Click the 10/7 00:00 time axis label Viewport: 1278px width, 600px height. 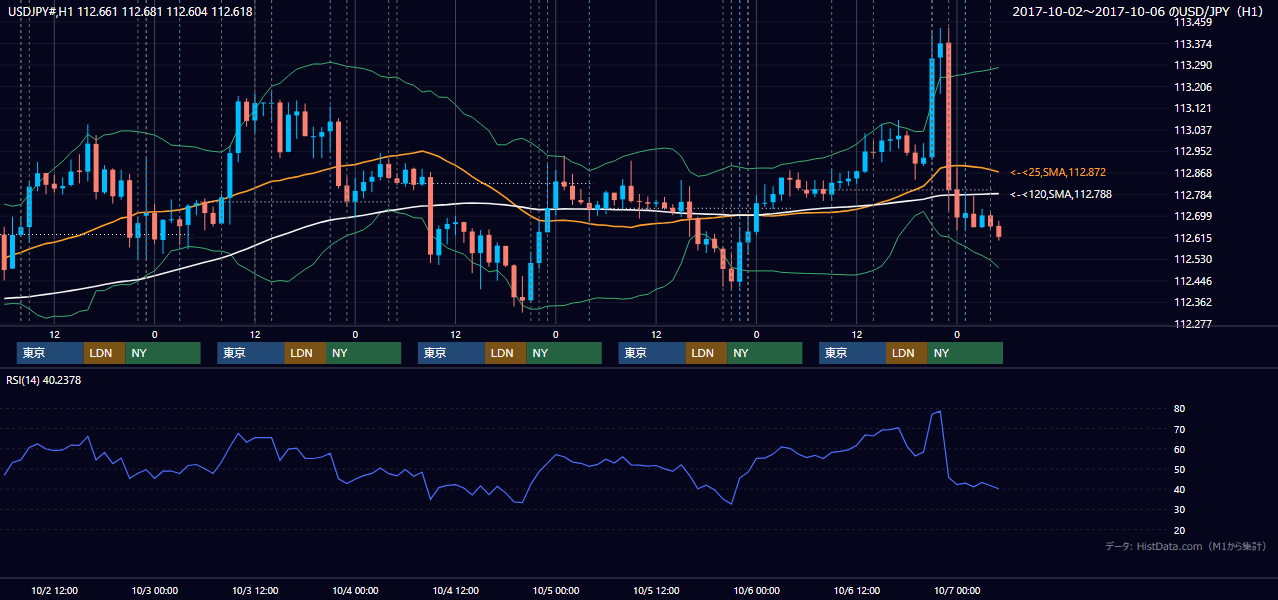tap(957, 590)
